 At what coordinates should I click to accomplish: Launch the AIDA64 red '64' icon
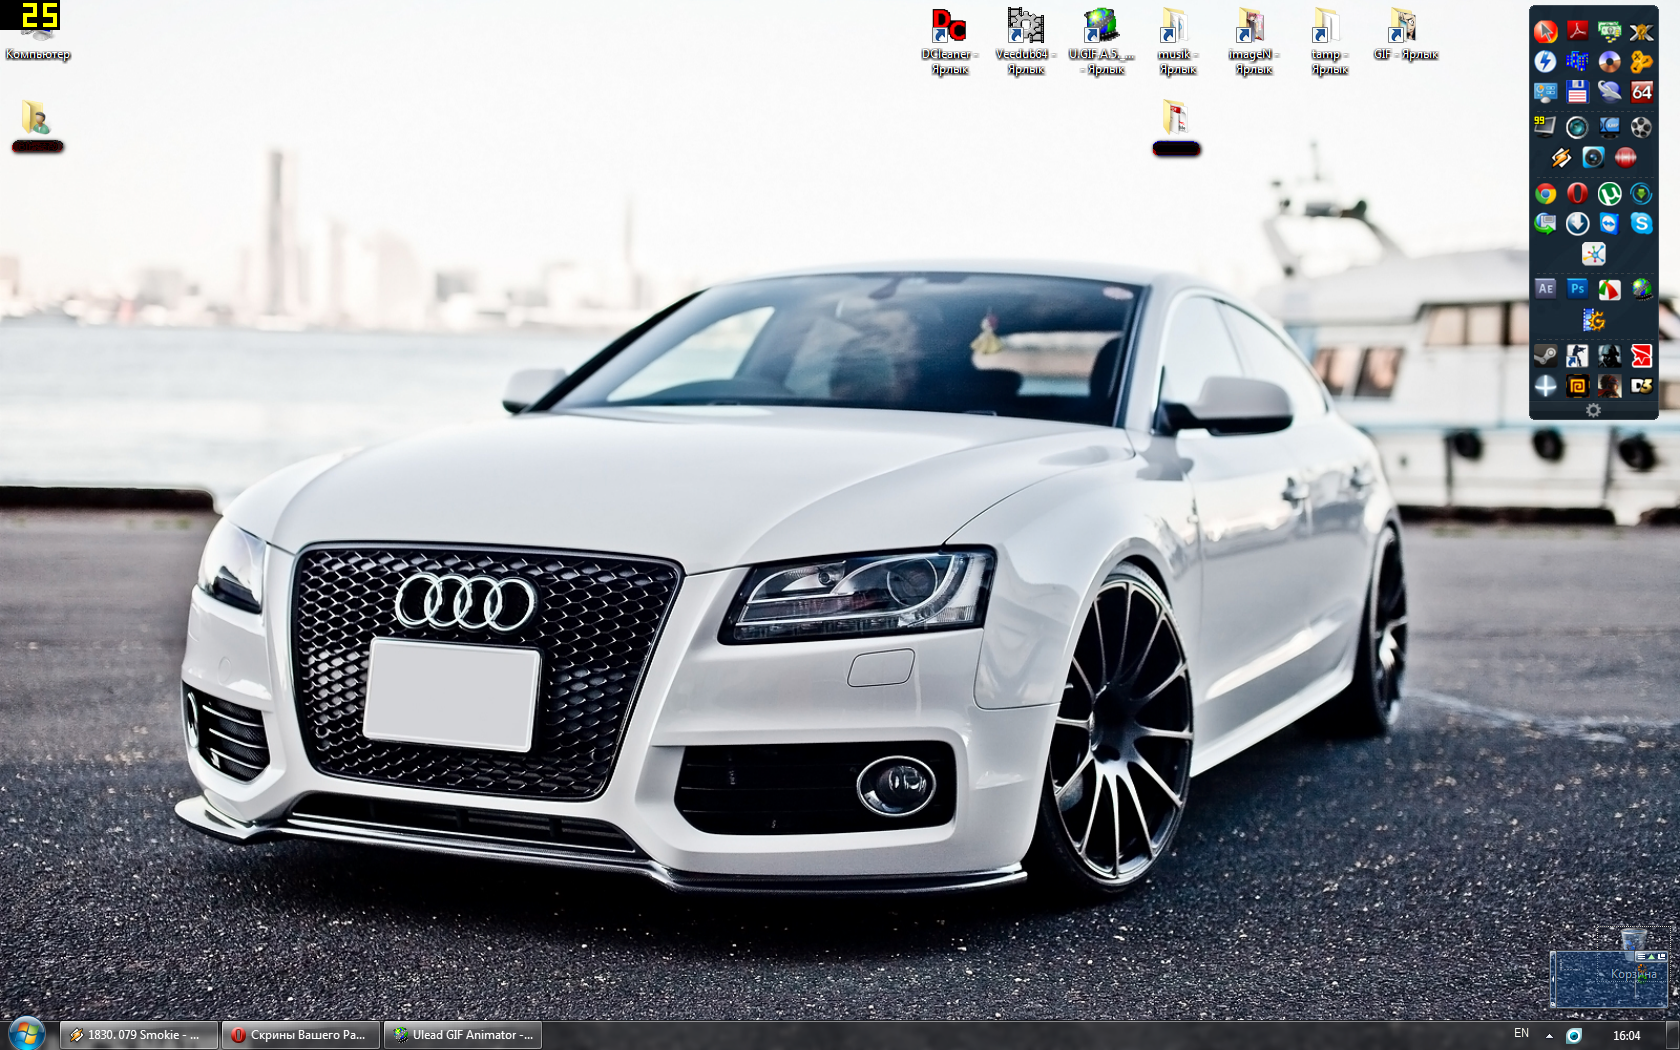(1641, 92)
